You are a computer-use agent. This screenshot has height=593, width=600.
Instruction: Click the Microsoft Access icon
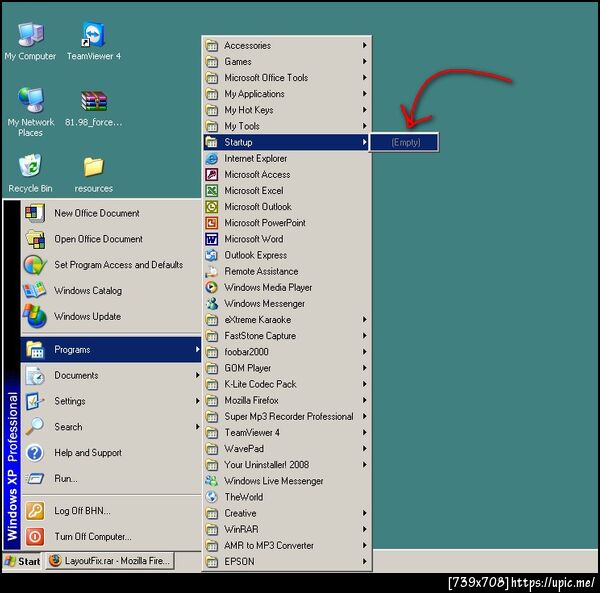[x=212, y=174]
